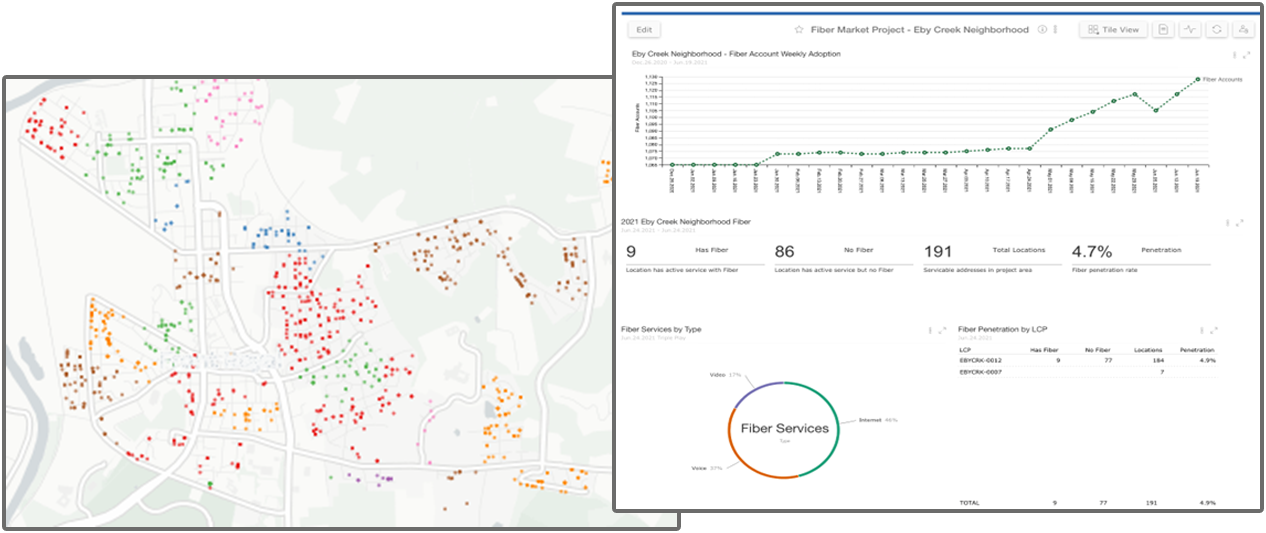Open the Fiber Services by Type options menu
Image resolution: width=1266 pixels, height=533 pixels.
[930, 329]
